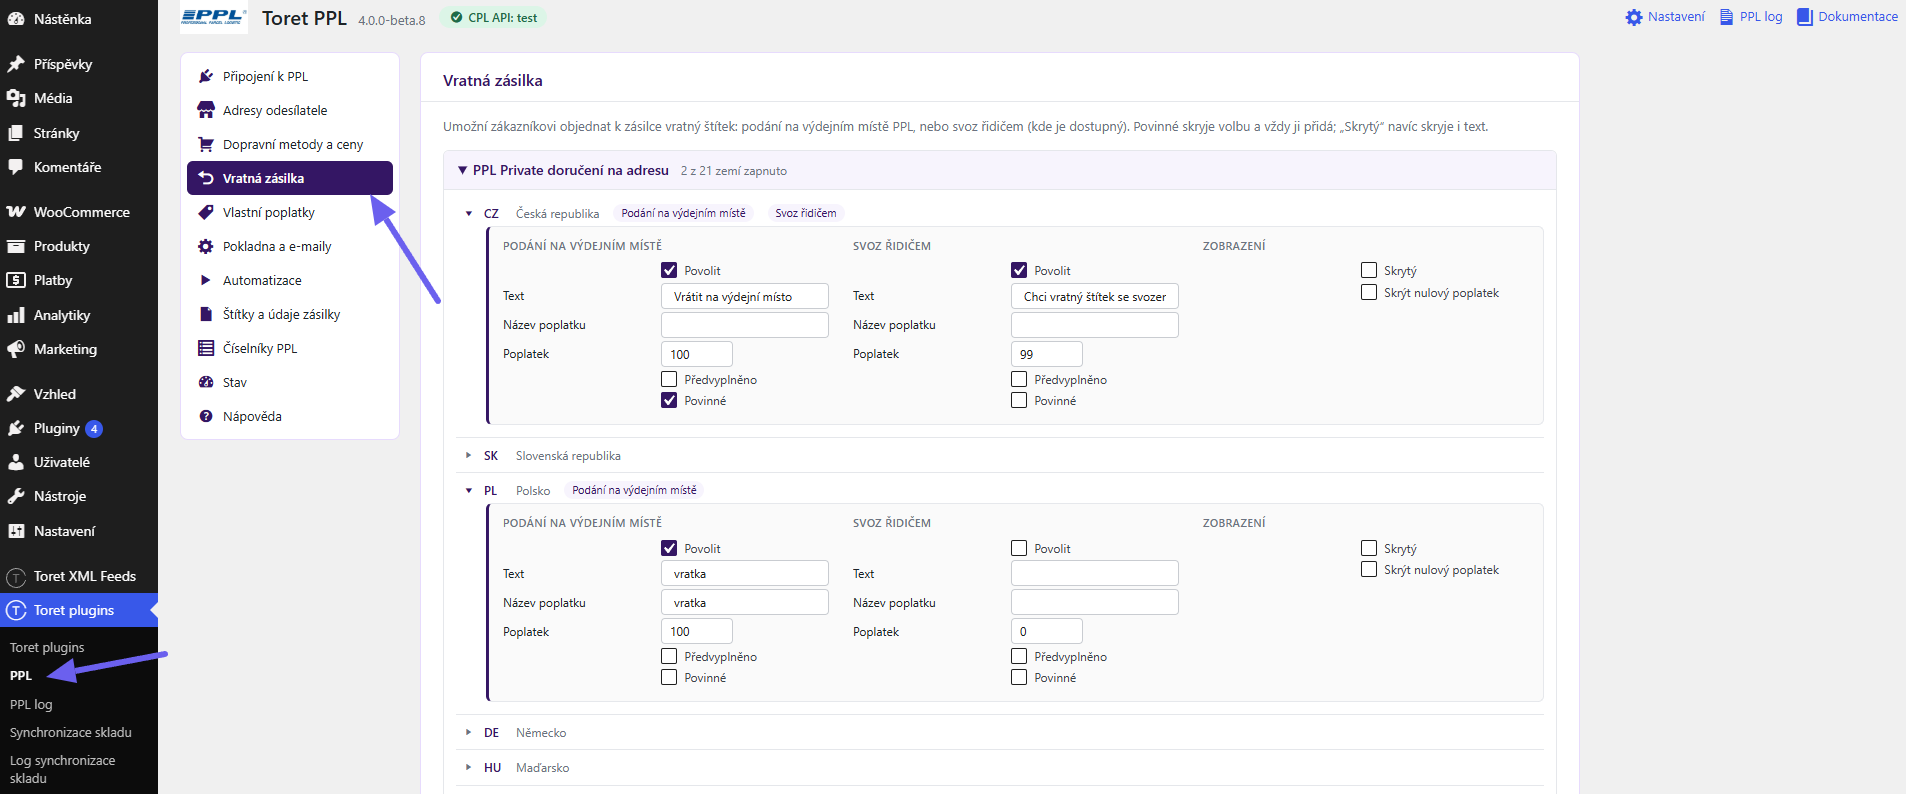Expand the SK Slovenská republika row
This screenshot has width=1906, height=794.
pyautogui.click(x=469, y=455)
